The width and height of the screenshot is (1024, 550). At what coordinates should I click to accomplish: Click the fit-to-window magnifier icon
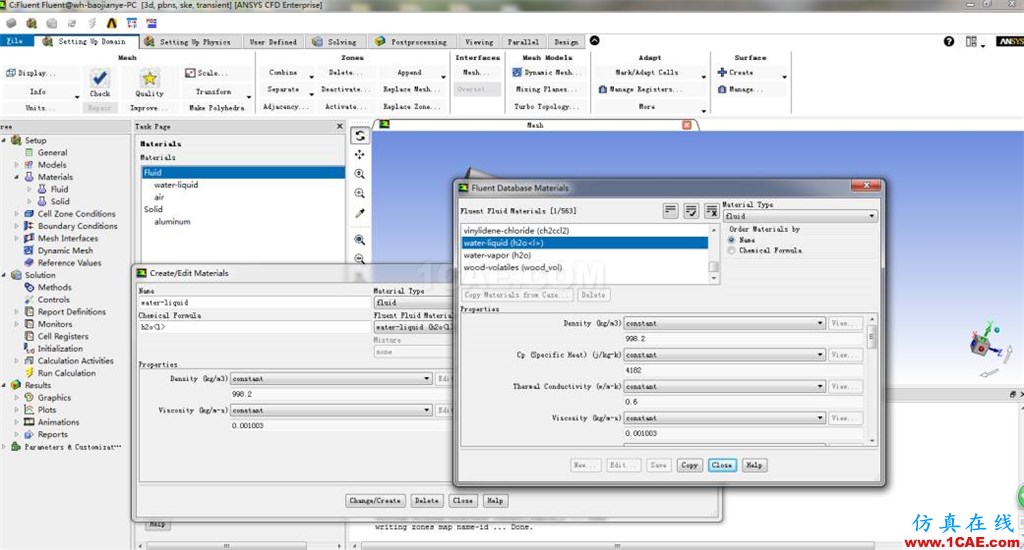coord(360,240)
